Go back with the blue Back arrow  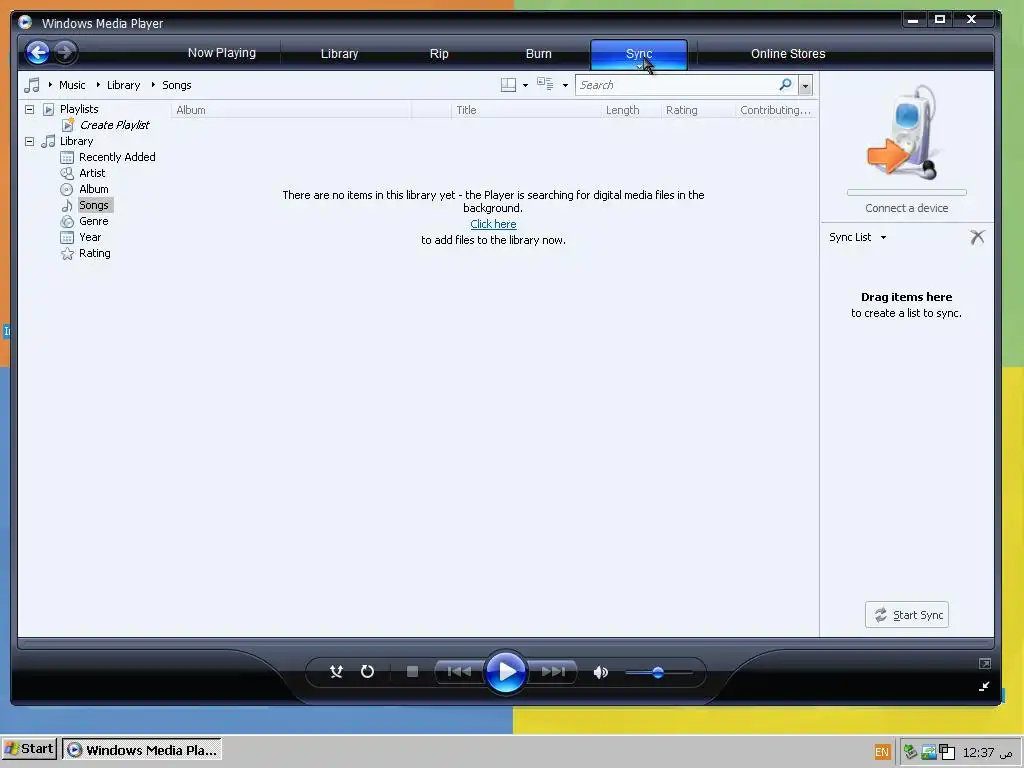tap(38, 52)
